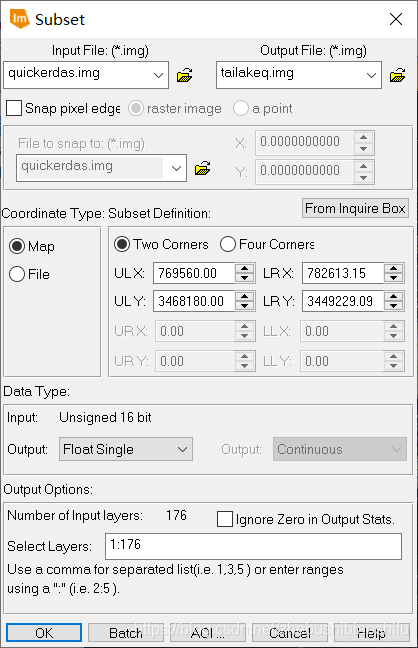Close the Subset dialog window
This screenshot has height=648, width=418.
pos(396,19)
